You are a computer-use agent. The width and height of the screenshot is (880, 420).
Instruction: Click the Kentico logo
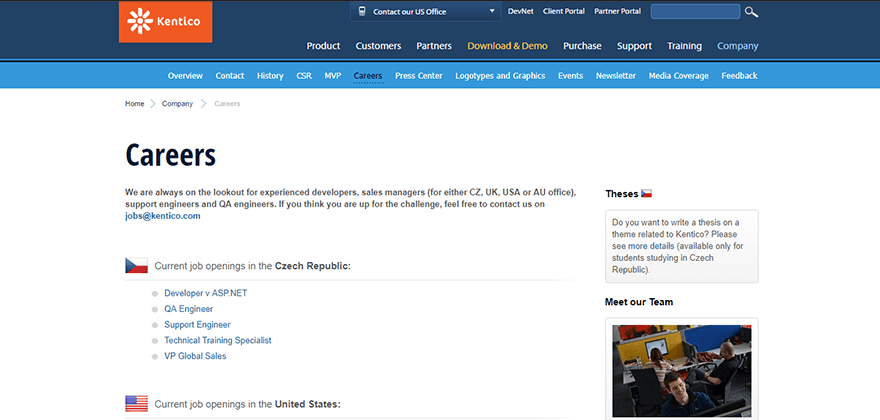[166, 22]
